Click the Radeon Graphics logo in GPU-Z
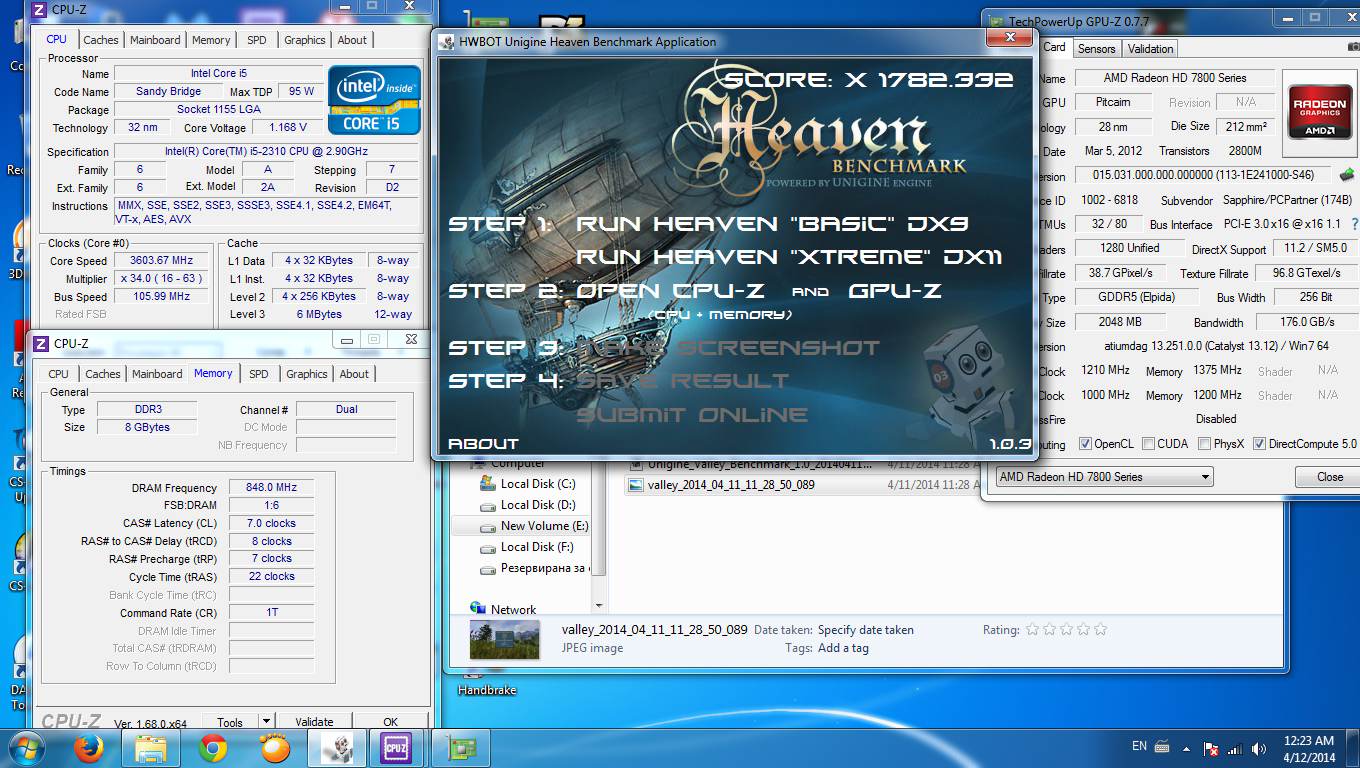1360x768 pixels. tap(1320, 110)
